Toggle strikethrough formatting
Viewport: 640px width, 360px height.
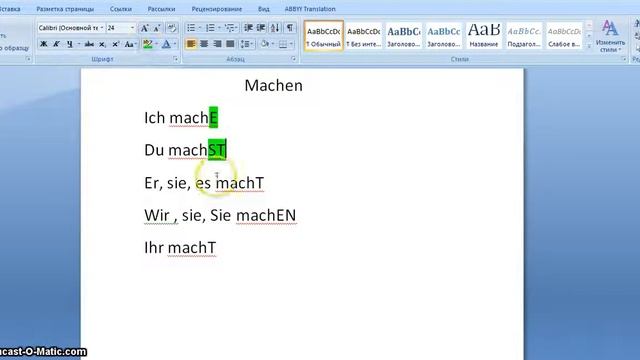89,44
